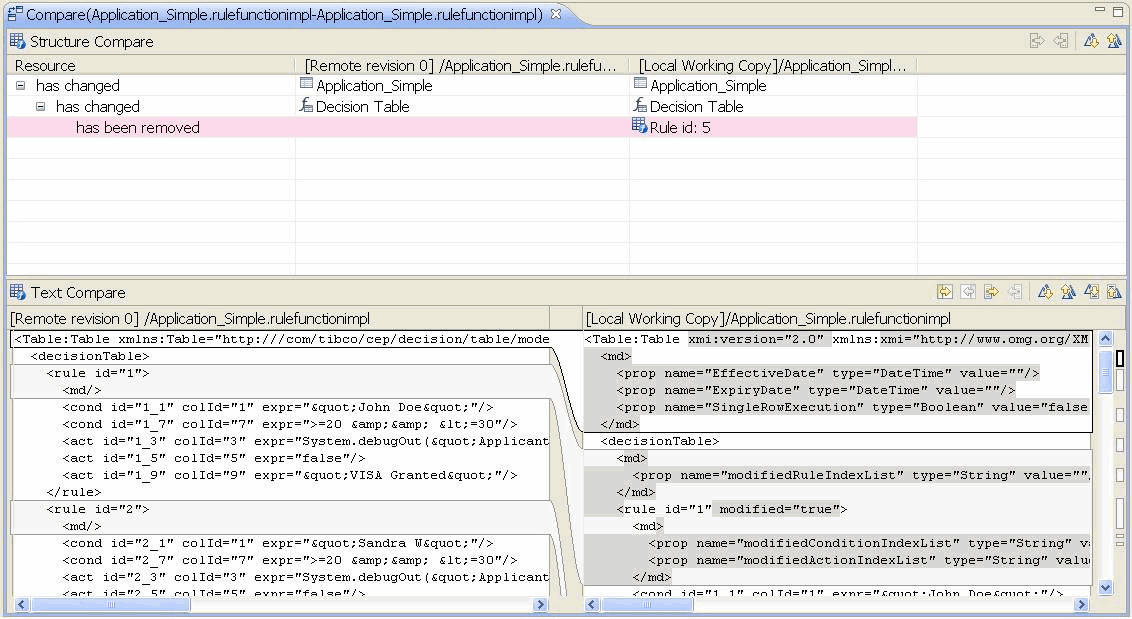Jump to previous change in Text Compare toolbar

tap(1114, 292)
